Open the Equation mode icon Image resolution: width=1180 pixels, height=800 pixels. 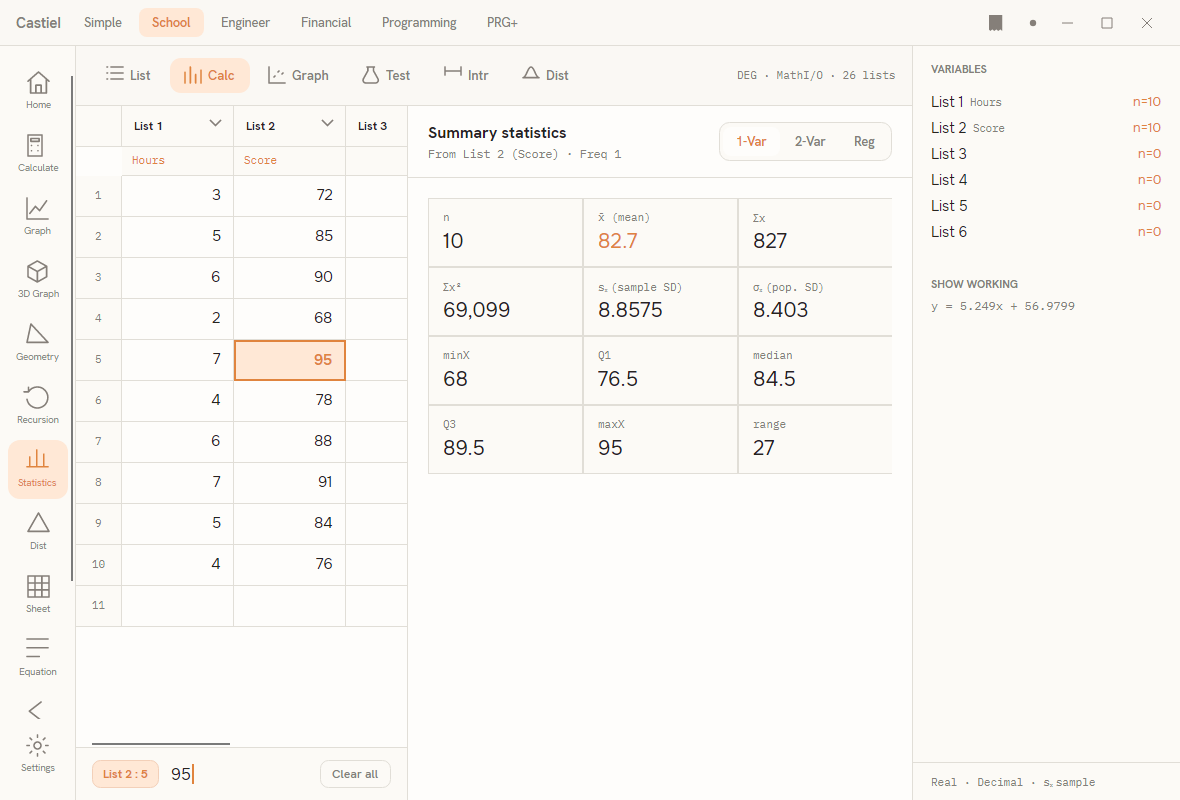point(38,658)
